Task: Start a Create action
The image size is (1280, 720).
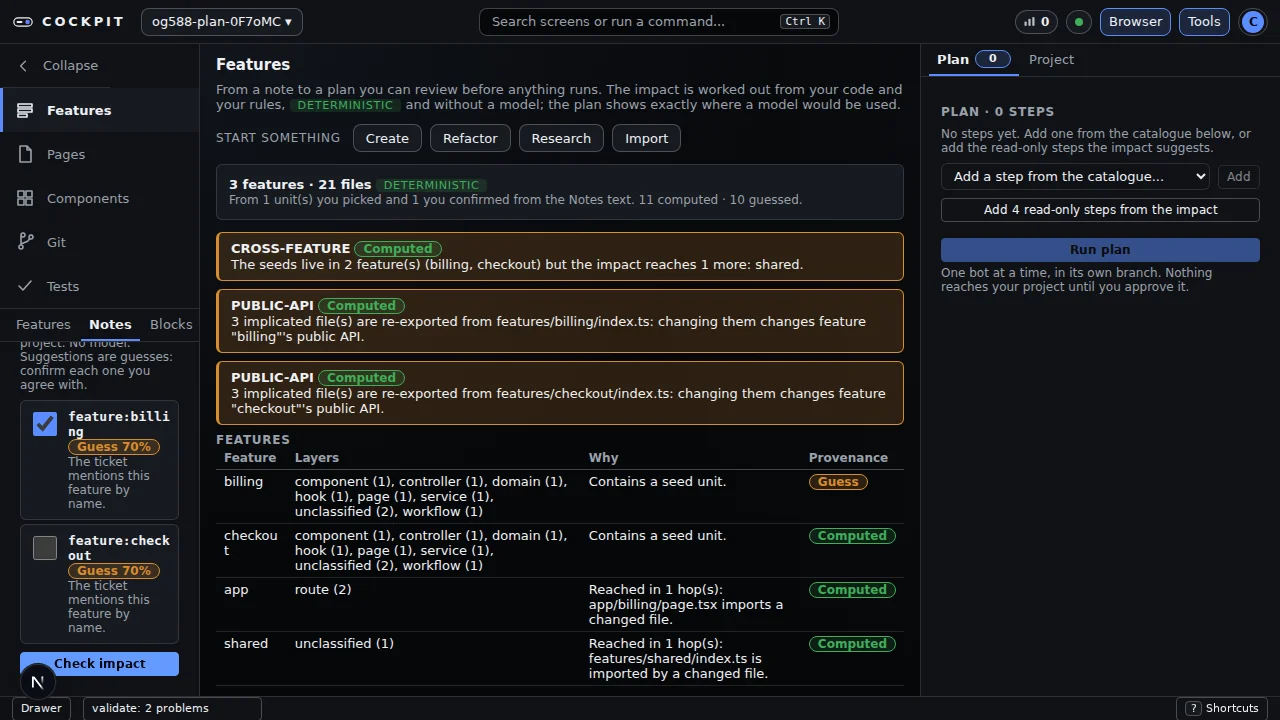Action: [x=387, y=138]
